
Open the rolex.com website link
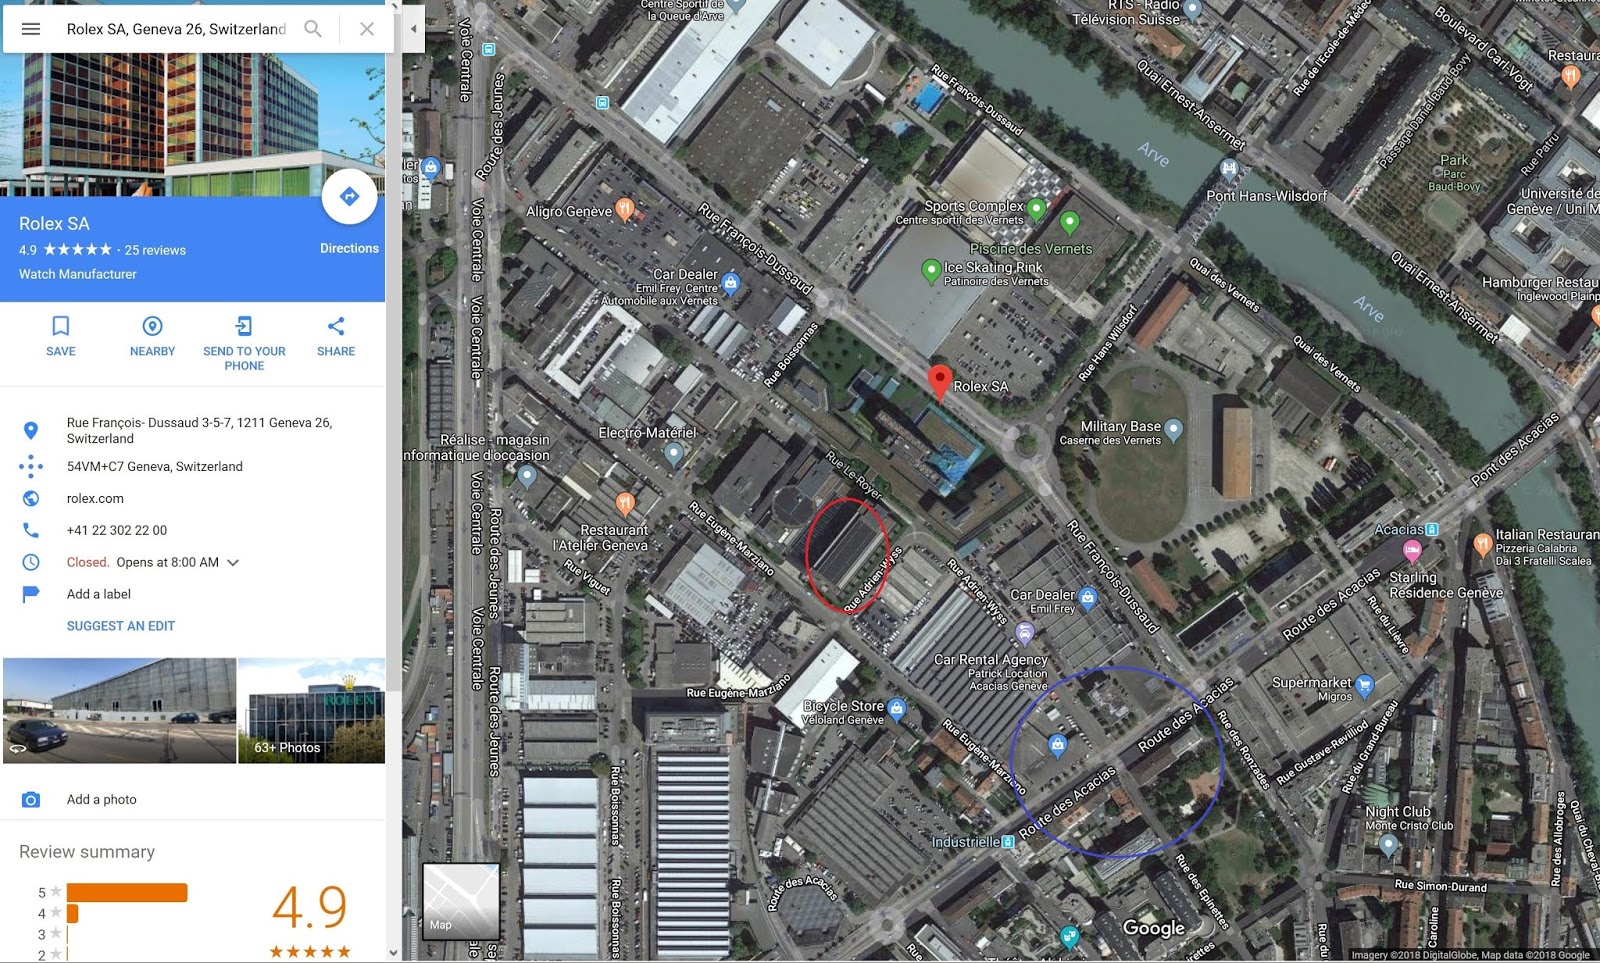[x=95, y=498]
